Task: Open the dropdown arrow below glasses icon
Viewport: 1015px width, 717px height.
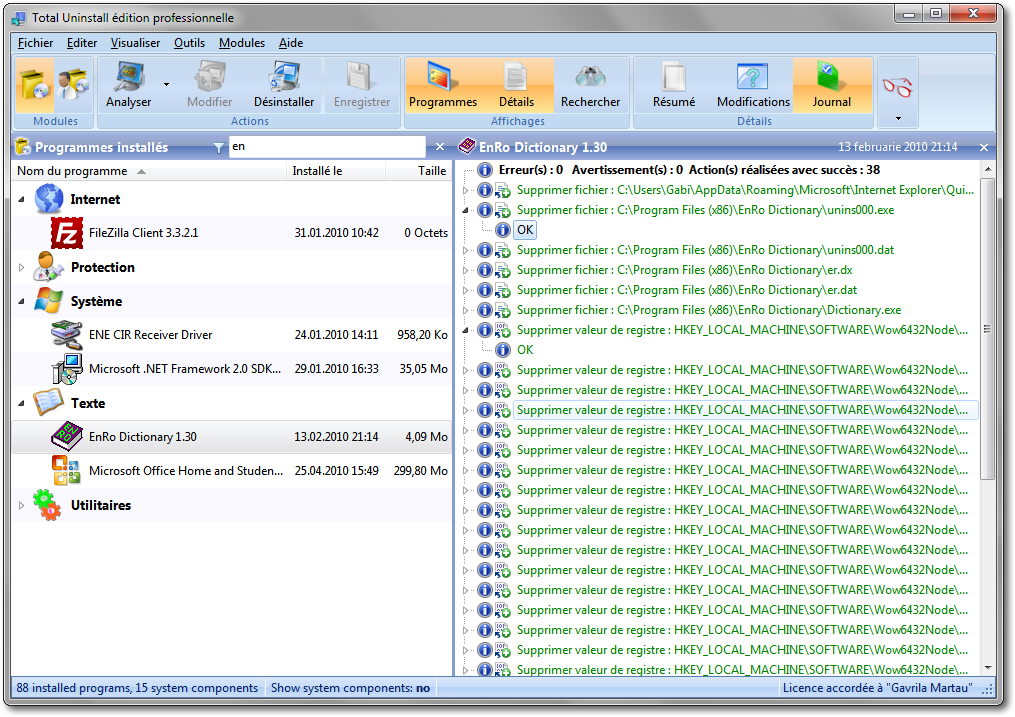Action: pyautogui.click(x=898, y=119)
